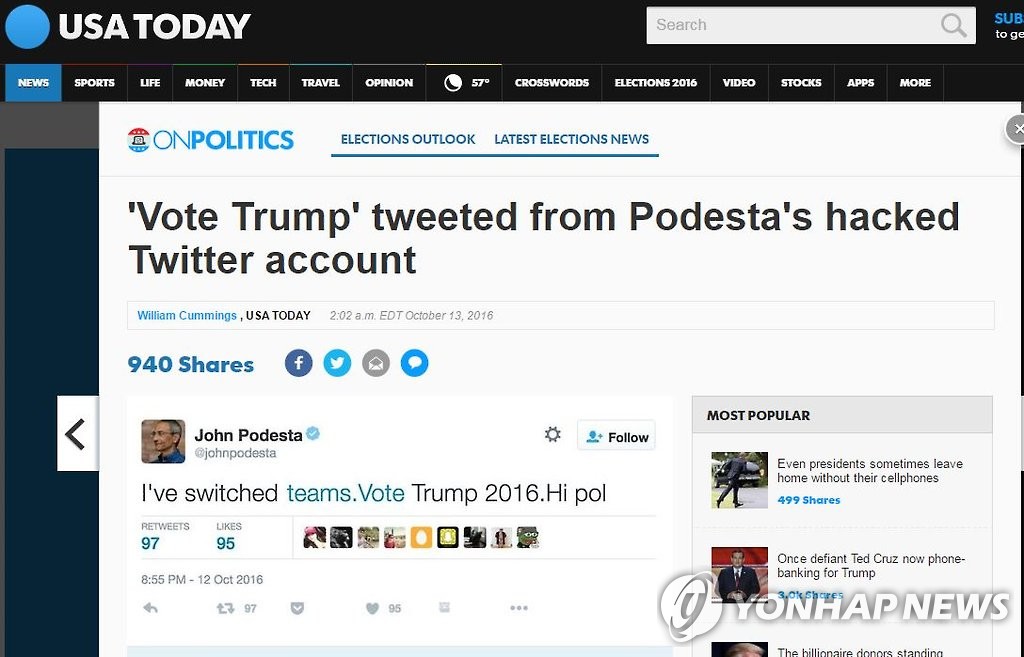Click the search magnifier icon
The height and width of the screenshot is (657, 1024).
(x=953, y=25)
